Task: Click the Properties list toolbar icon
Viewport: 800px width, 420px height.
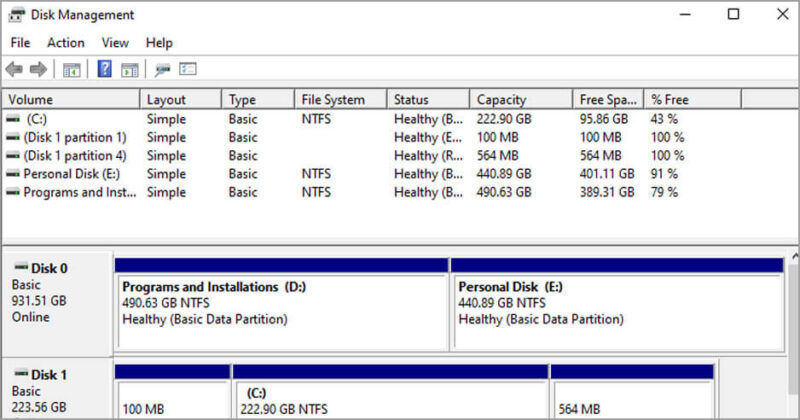Action: [188, 69]
